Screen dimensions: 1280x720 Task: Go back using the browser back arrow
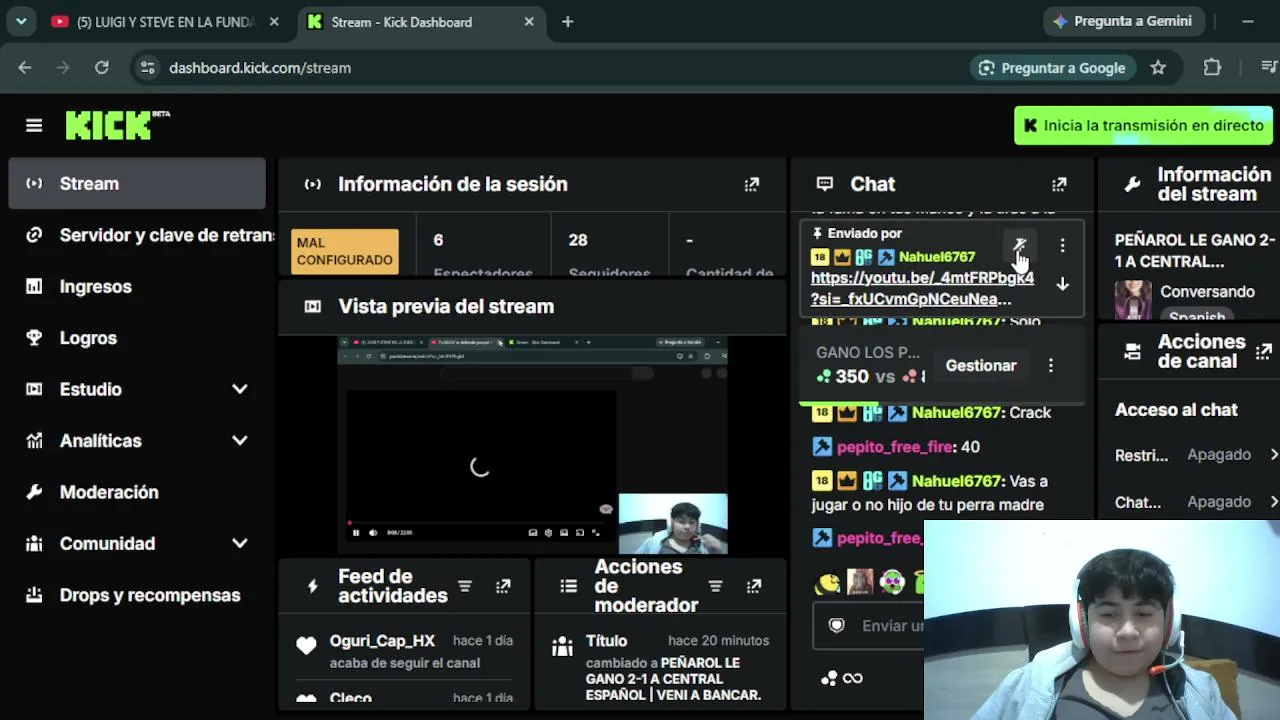click(25, 68)
